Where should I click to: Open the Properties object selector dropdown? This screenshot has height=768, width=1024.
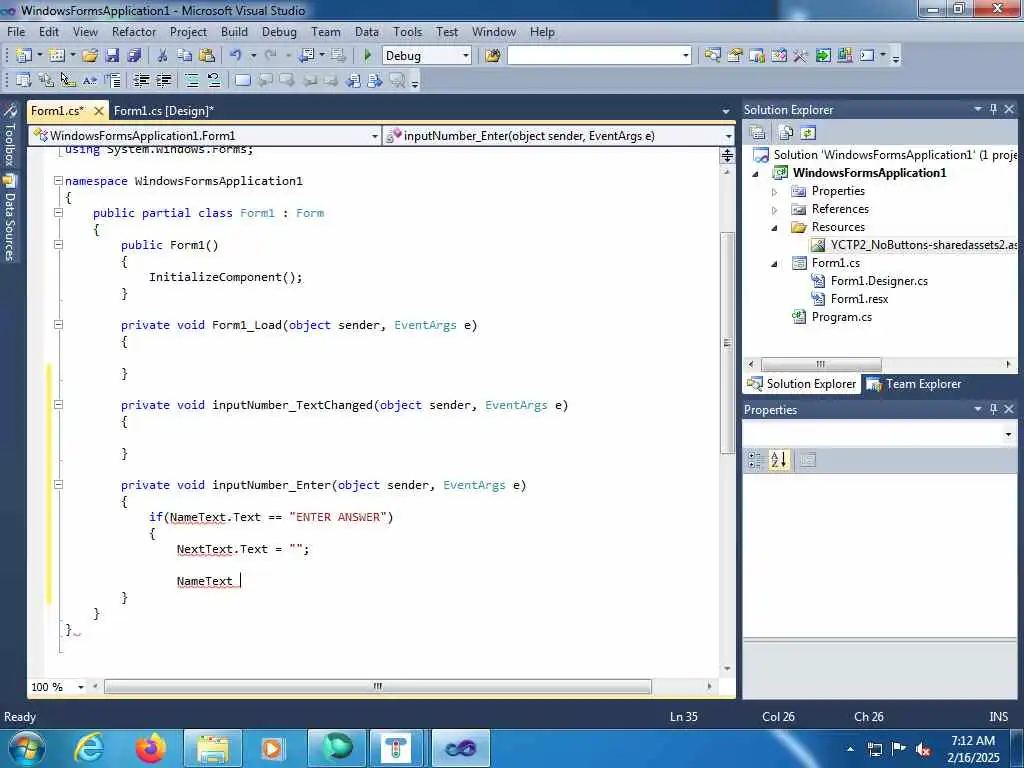(x=1008, y=434)
